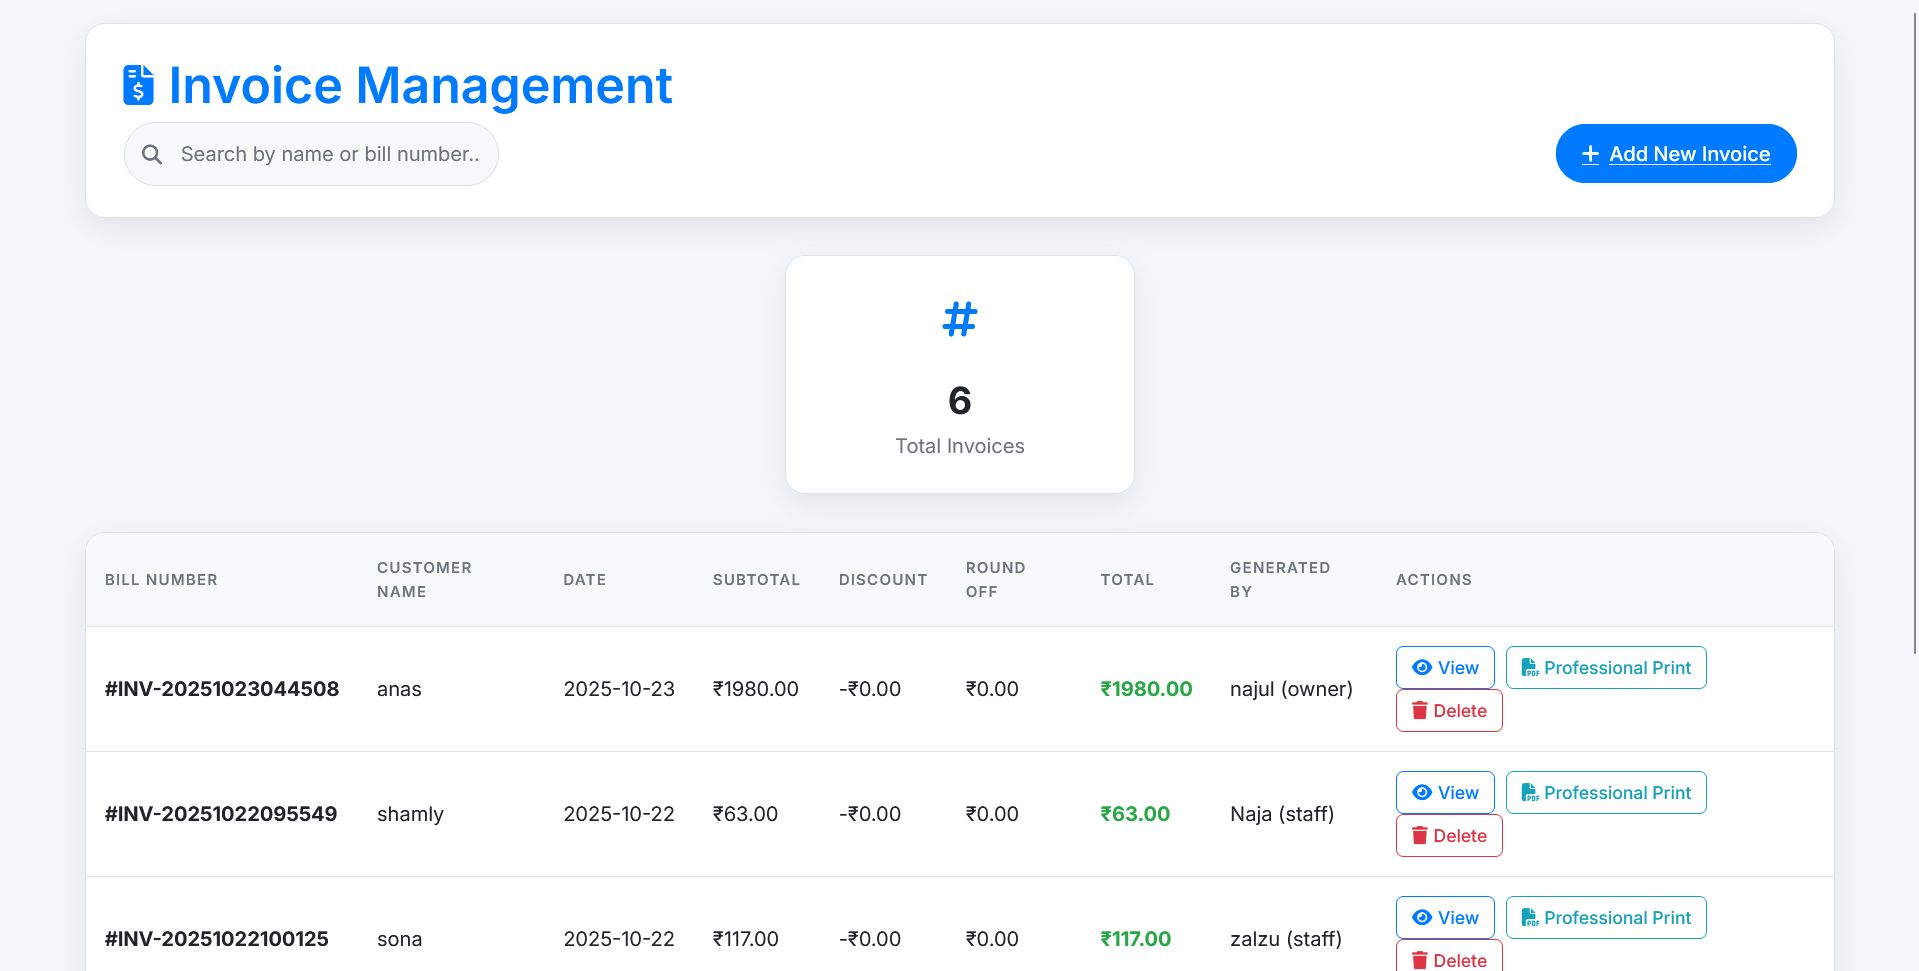The width and height of the screenshot is (1919, 971).
Task: Click the search by name input field
Action: [x=330, y=154]
